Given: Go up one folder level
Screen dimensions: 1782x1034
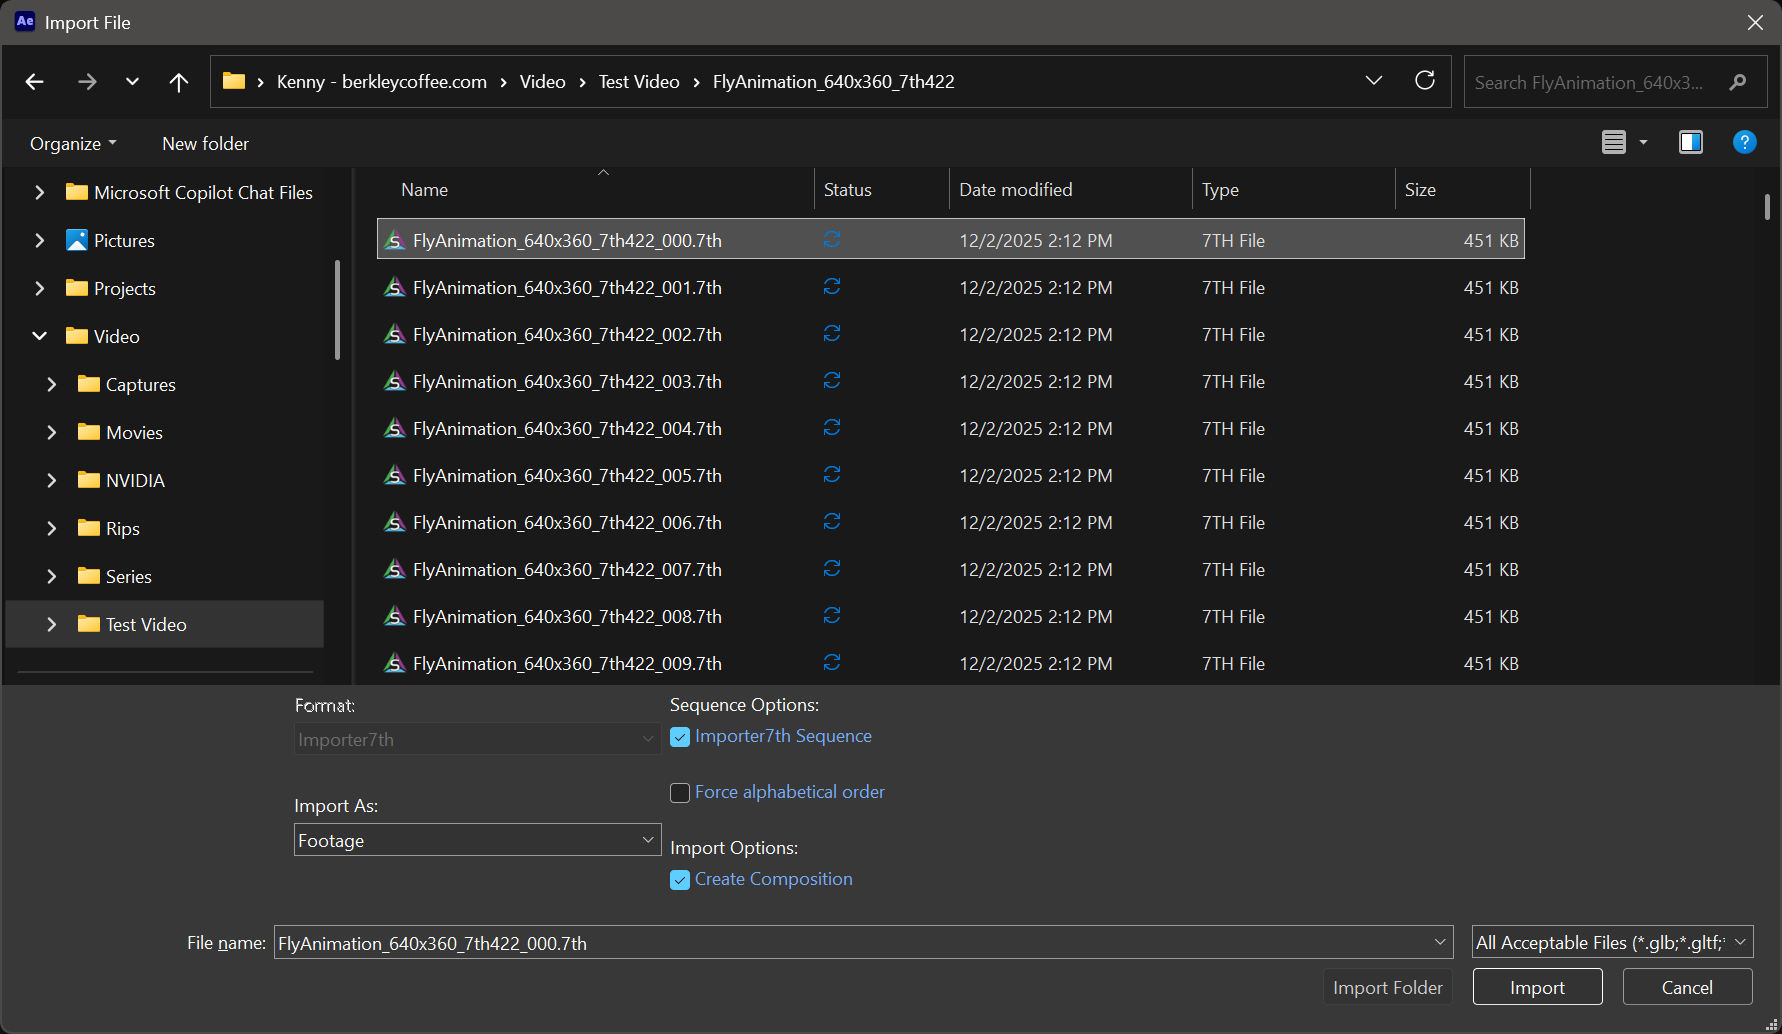Looking at the screenshot, I should [178, 82].
